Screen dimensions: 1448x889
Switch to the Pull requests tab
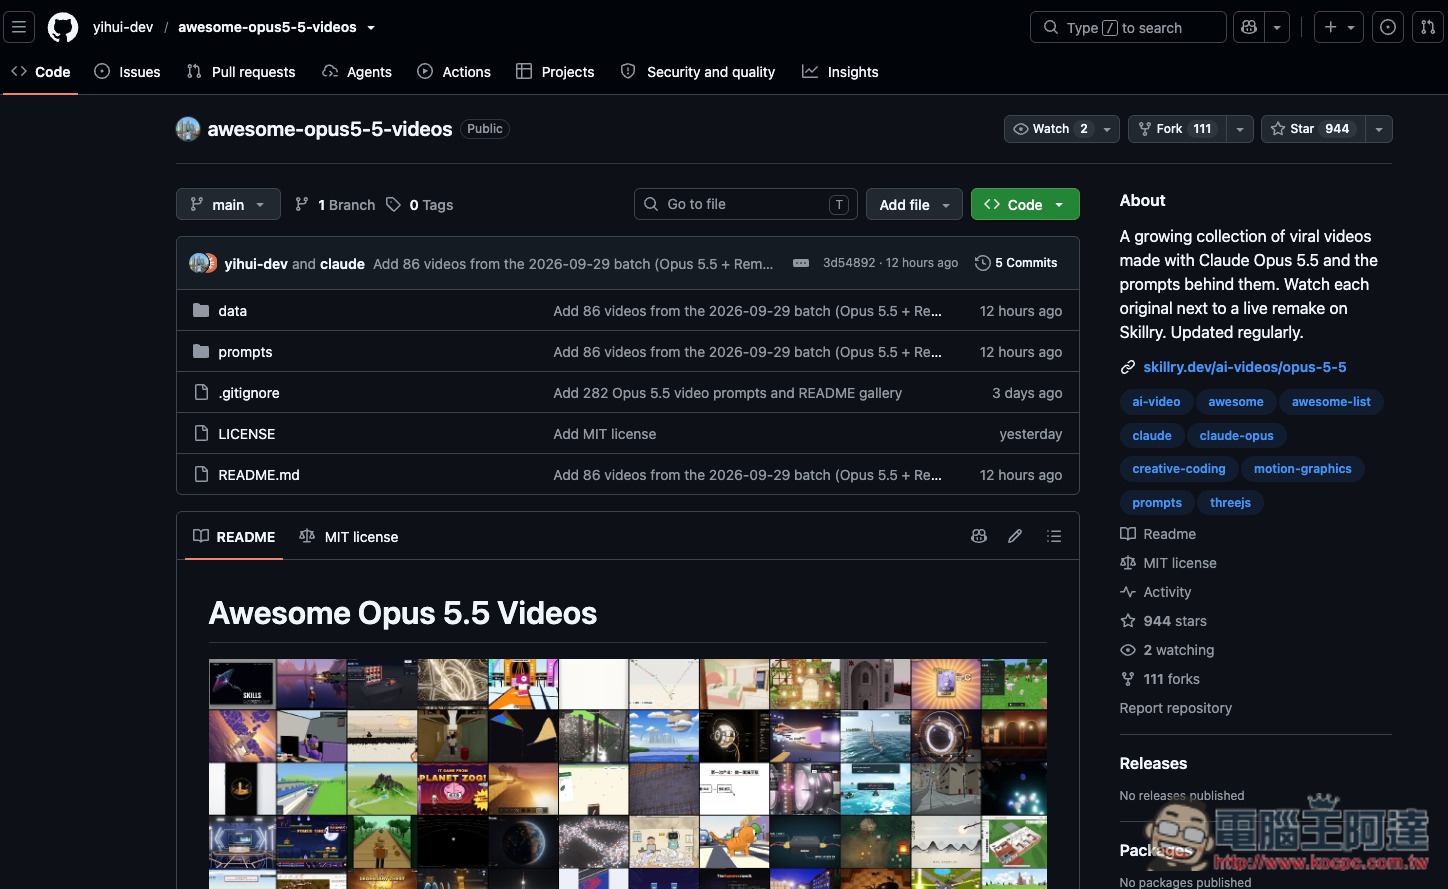point(241,72)
